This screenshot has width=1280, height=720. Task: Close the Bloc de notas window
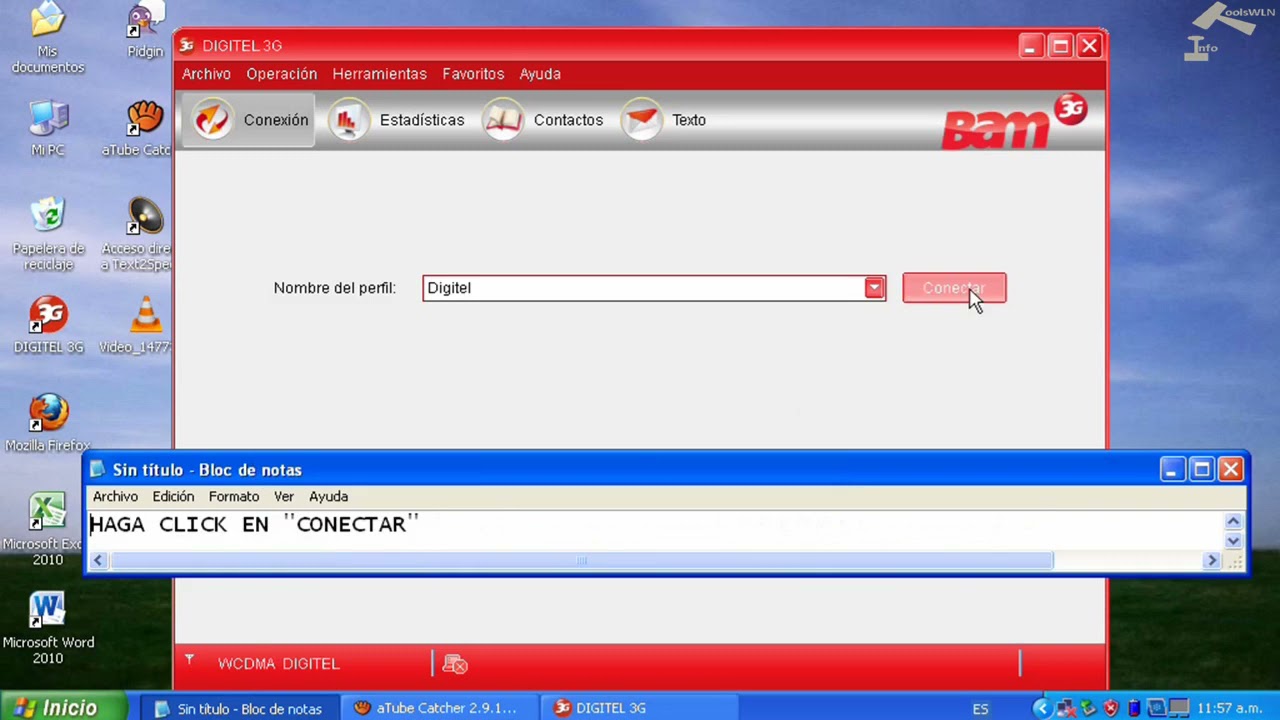point(1230,469)
